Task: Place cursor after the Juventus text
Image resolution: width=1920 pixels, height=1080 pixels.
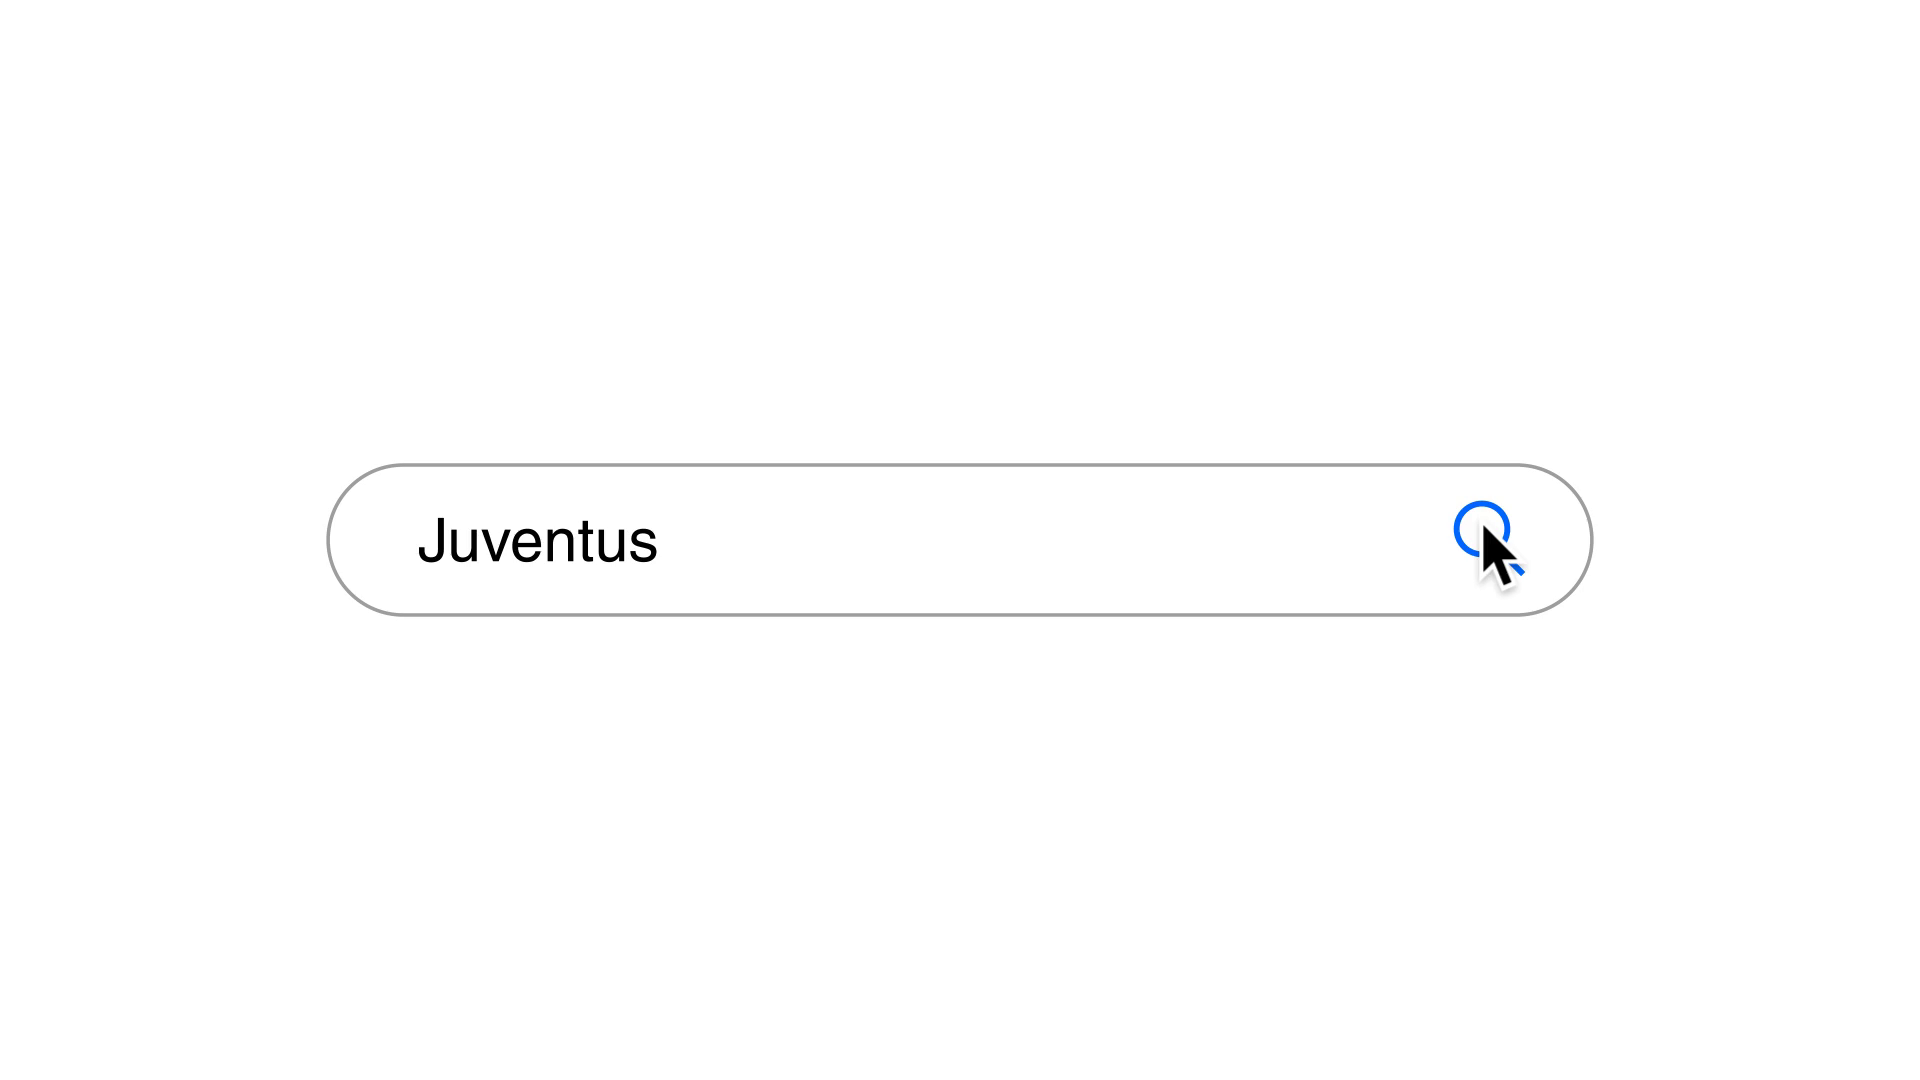Action: tap(660, 541)
